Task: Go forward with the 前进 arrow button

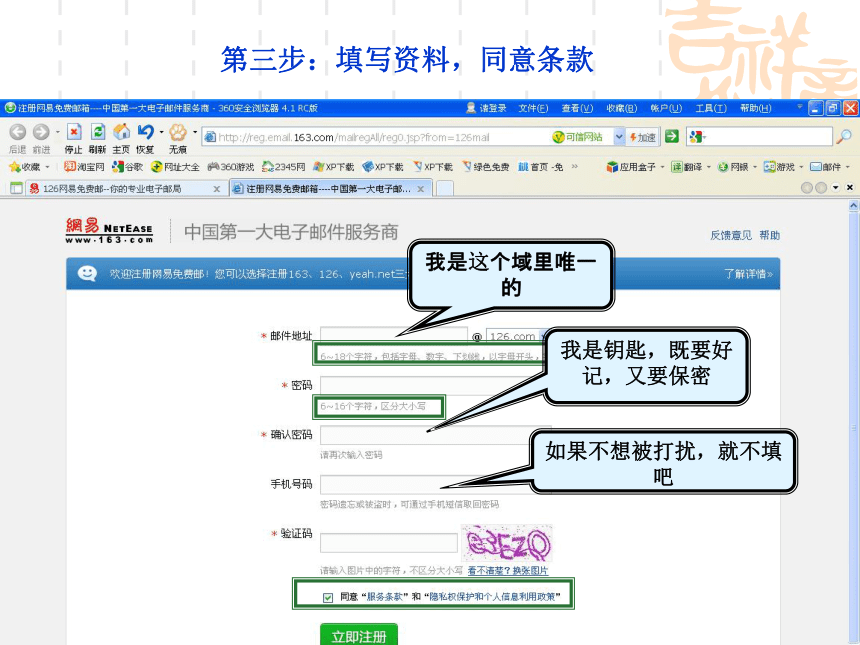Action: pyautogui.click(x=41, y=132)
